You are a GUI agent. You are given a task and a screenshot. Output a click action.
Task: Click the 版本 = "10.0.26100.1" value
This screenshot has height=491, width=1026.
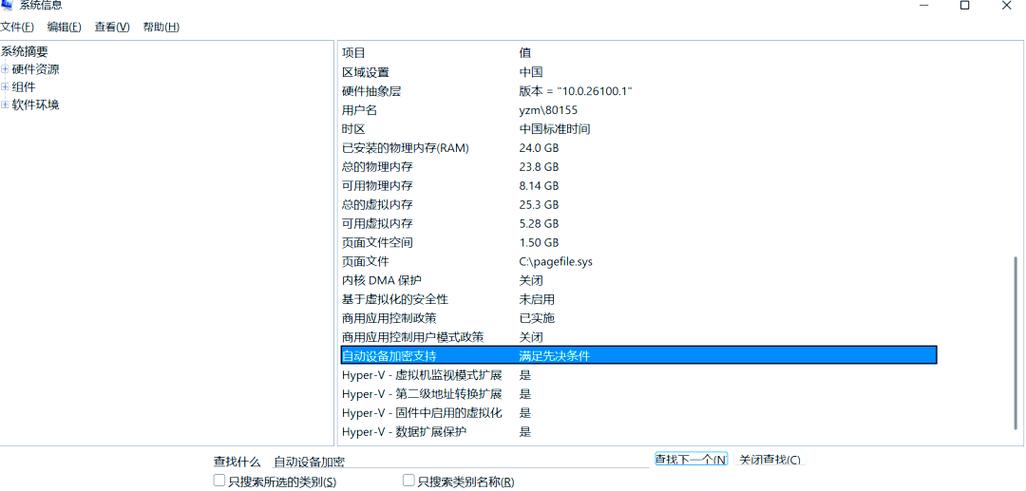[x=576, y=91]
